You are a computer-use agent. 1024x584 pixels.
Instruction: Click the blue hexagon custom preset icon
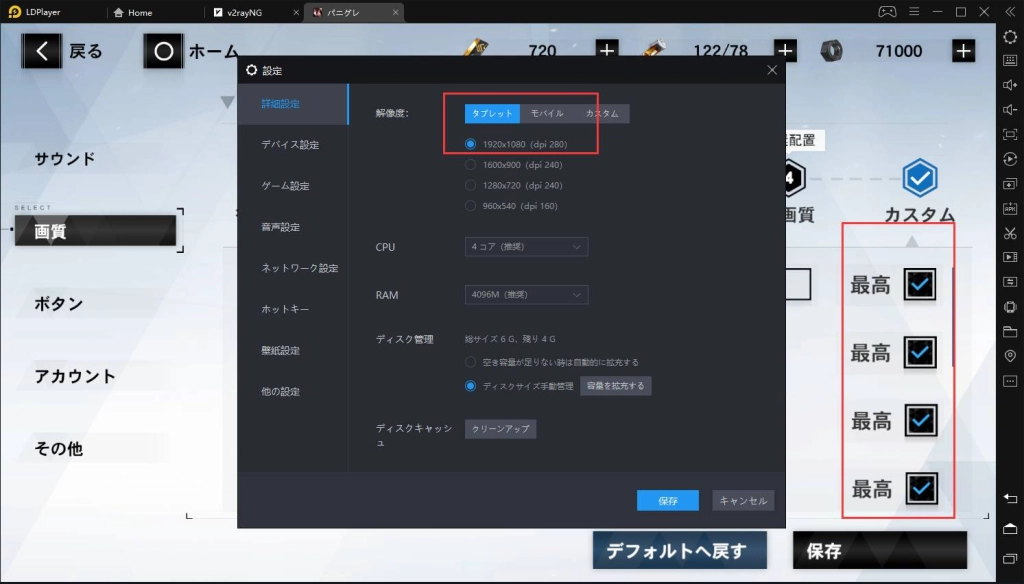point(920,178)
